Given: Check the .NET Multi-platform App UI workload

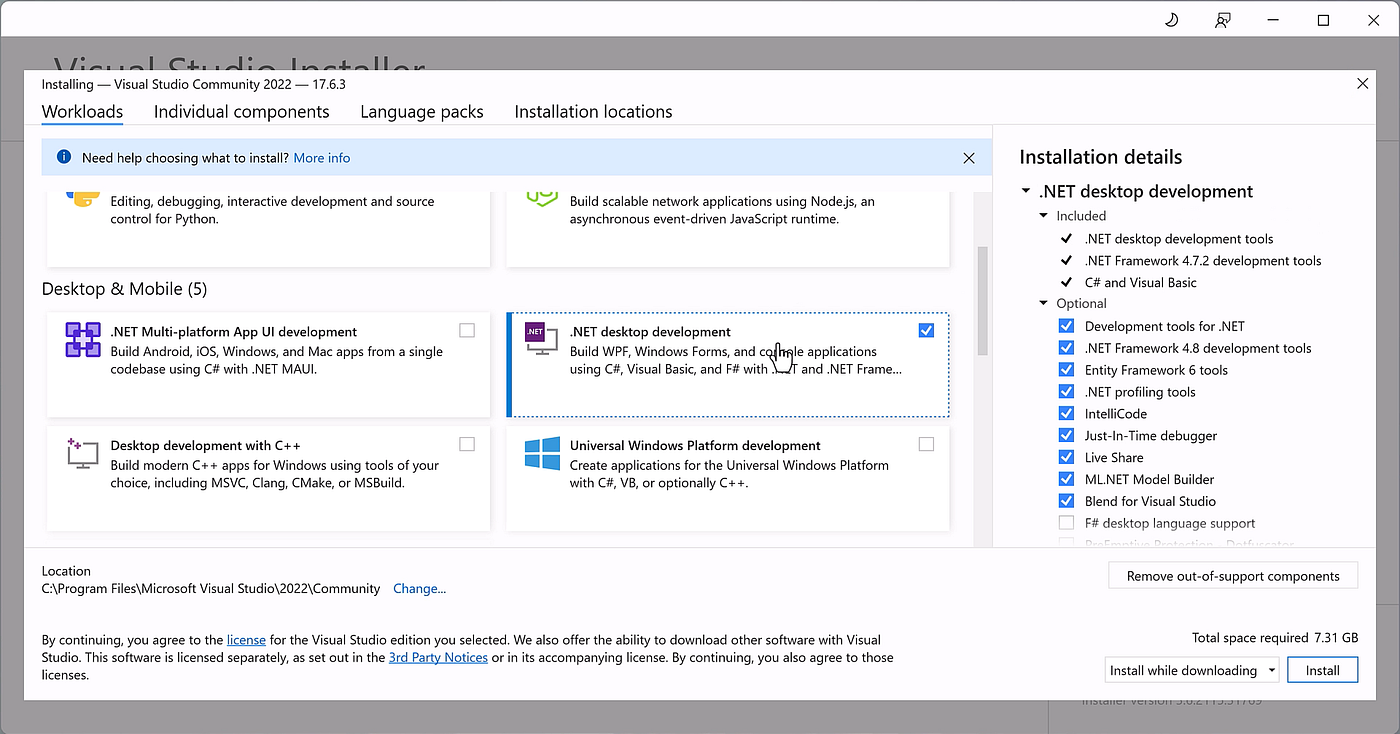Looking at the screenshot, I should [467, 330].
